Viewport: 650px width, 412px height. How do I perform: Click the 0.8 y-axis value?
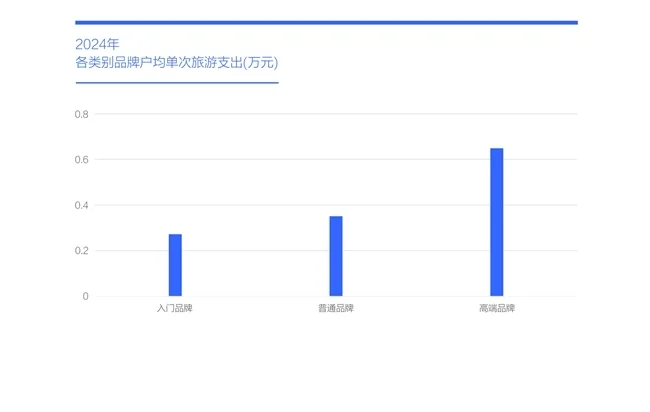click(x=82, y=114)
